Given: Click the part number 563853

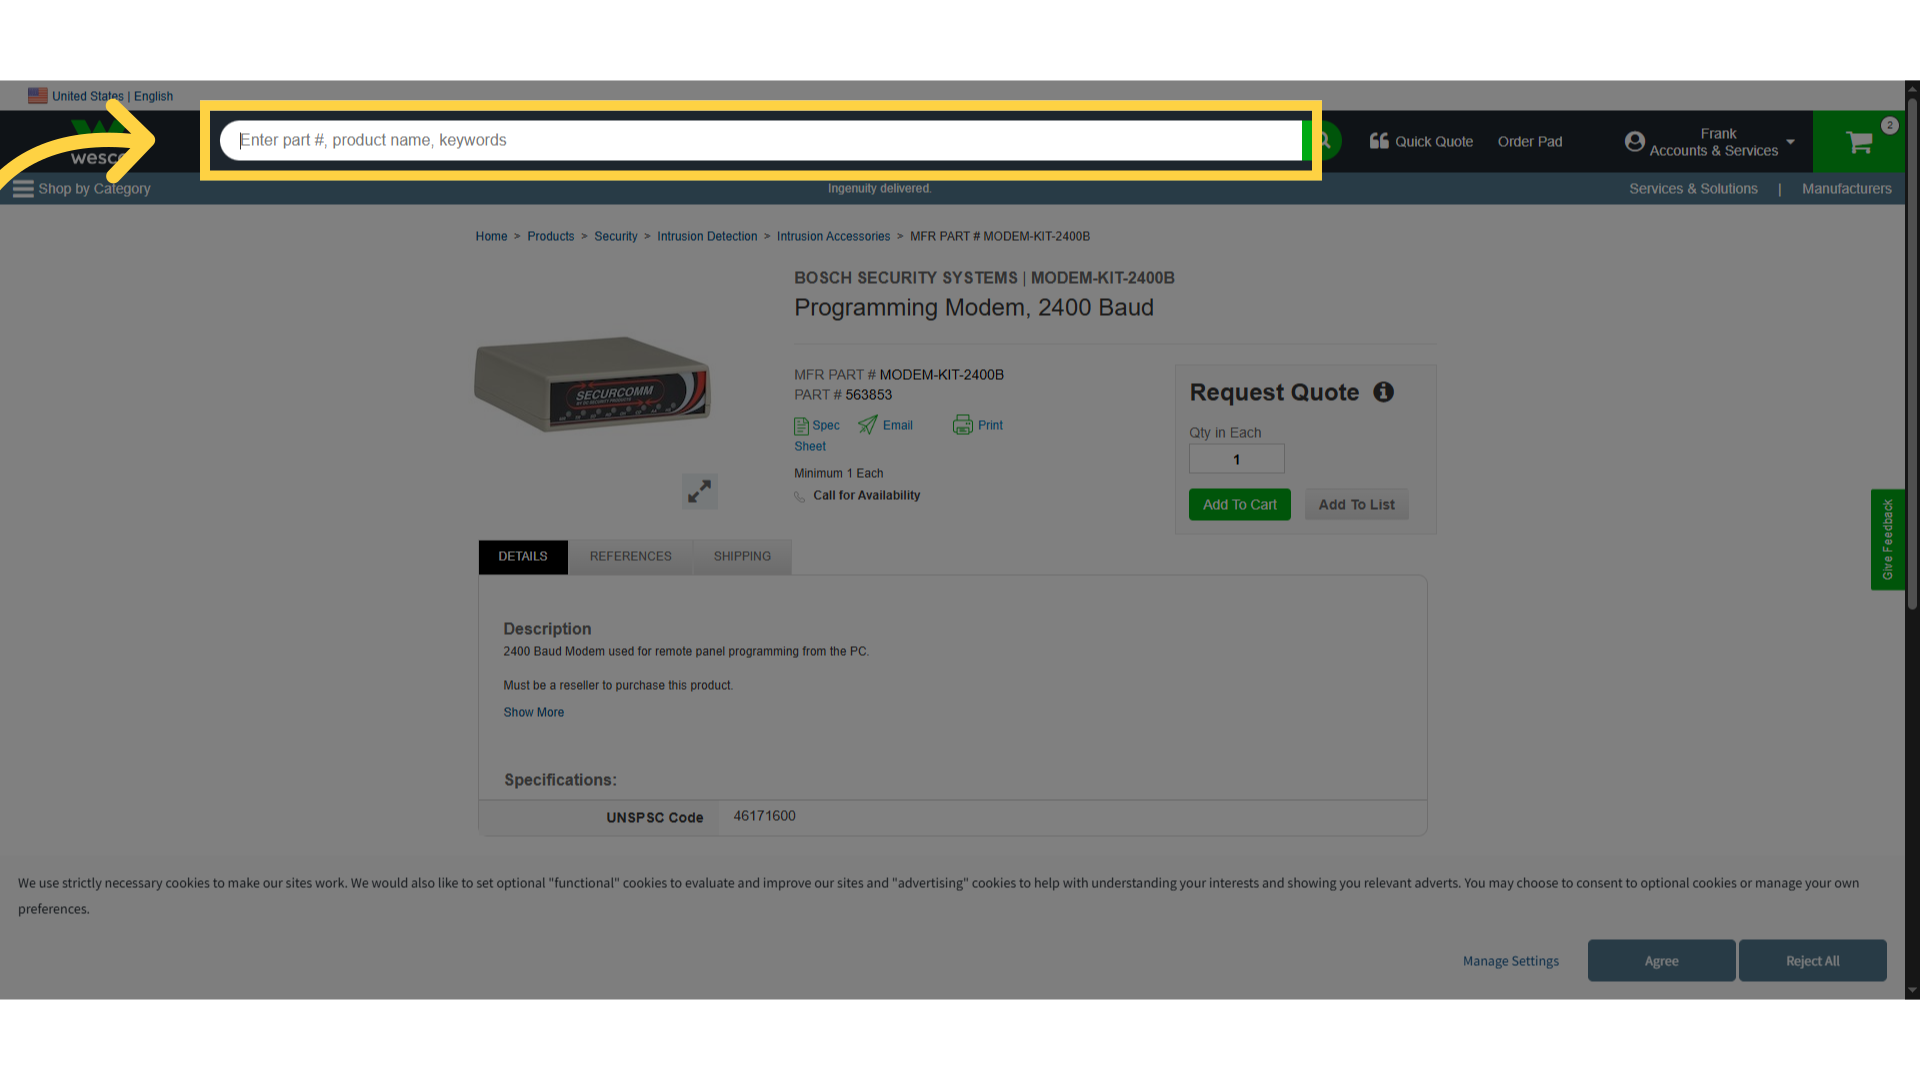Looking at the screenshot, I should 868,395.
